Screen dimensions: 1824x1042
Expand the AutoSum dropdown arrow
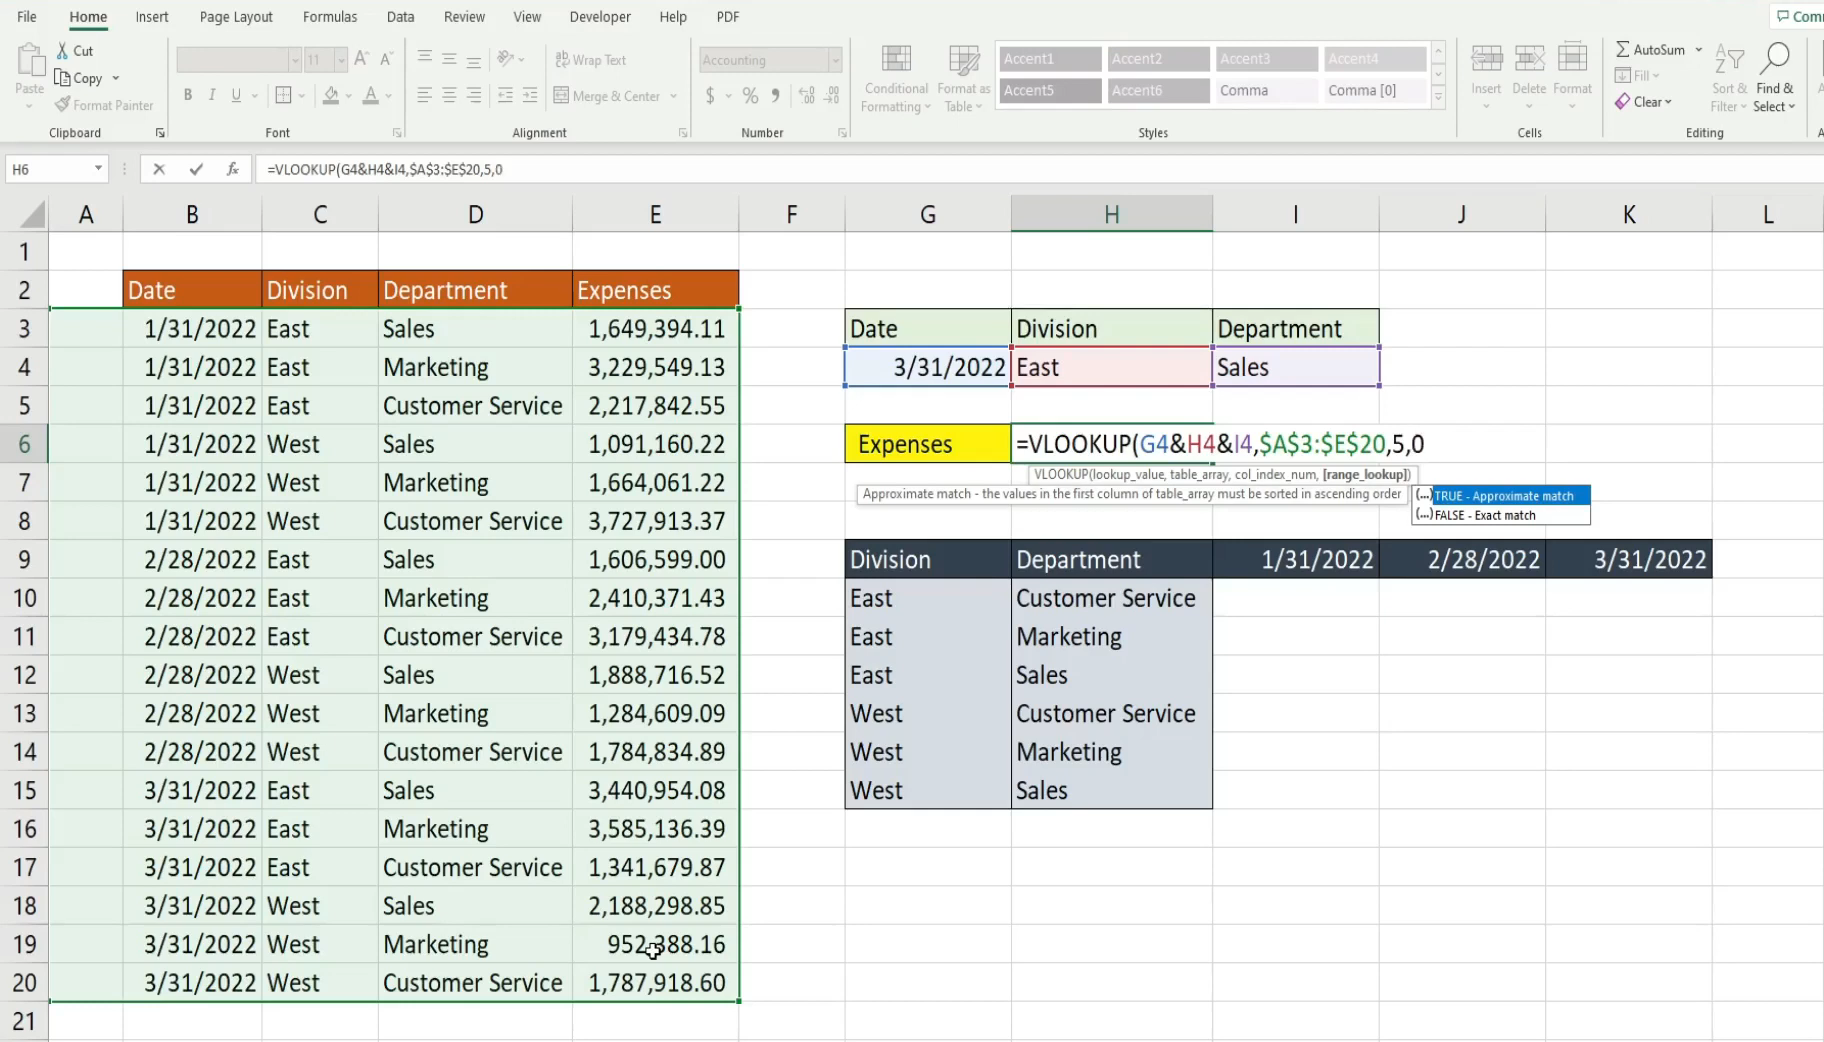click(x=1698, y=49)
